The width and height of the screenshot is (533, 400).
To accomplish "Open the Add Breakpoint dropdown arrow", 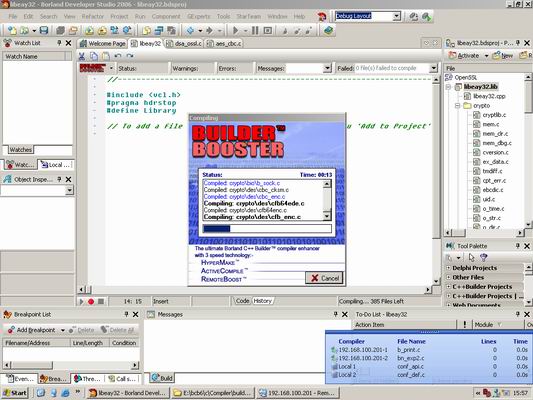I will 63,330.
